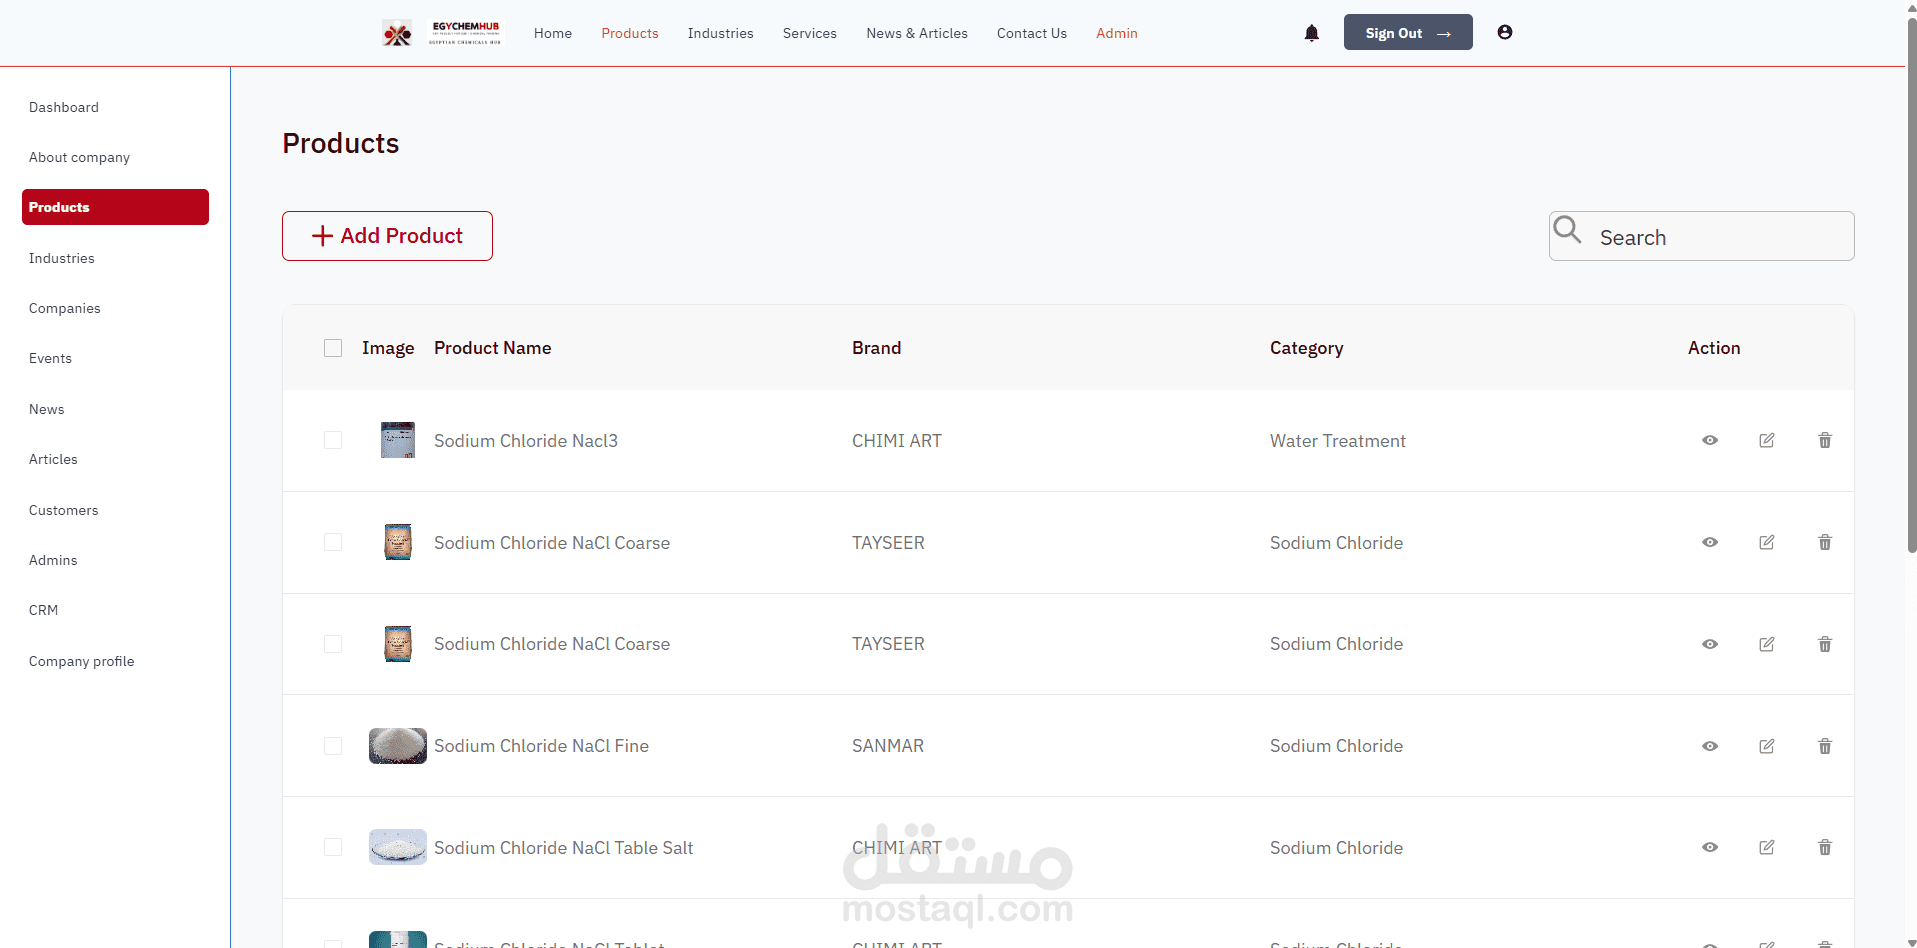Click the 'Product Name' column header
Image resolution: width=1917 pixels, height=948 pixels.
pos(493,348)
